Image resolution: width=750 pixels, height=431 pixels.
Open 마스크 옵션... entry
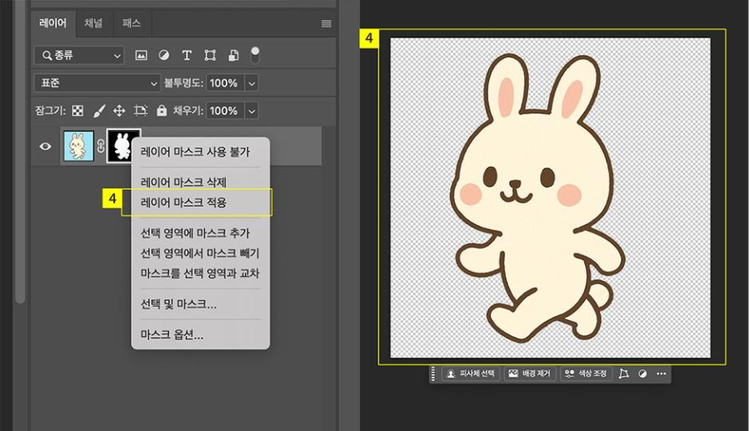(172, 334)
